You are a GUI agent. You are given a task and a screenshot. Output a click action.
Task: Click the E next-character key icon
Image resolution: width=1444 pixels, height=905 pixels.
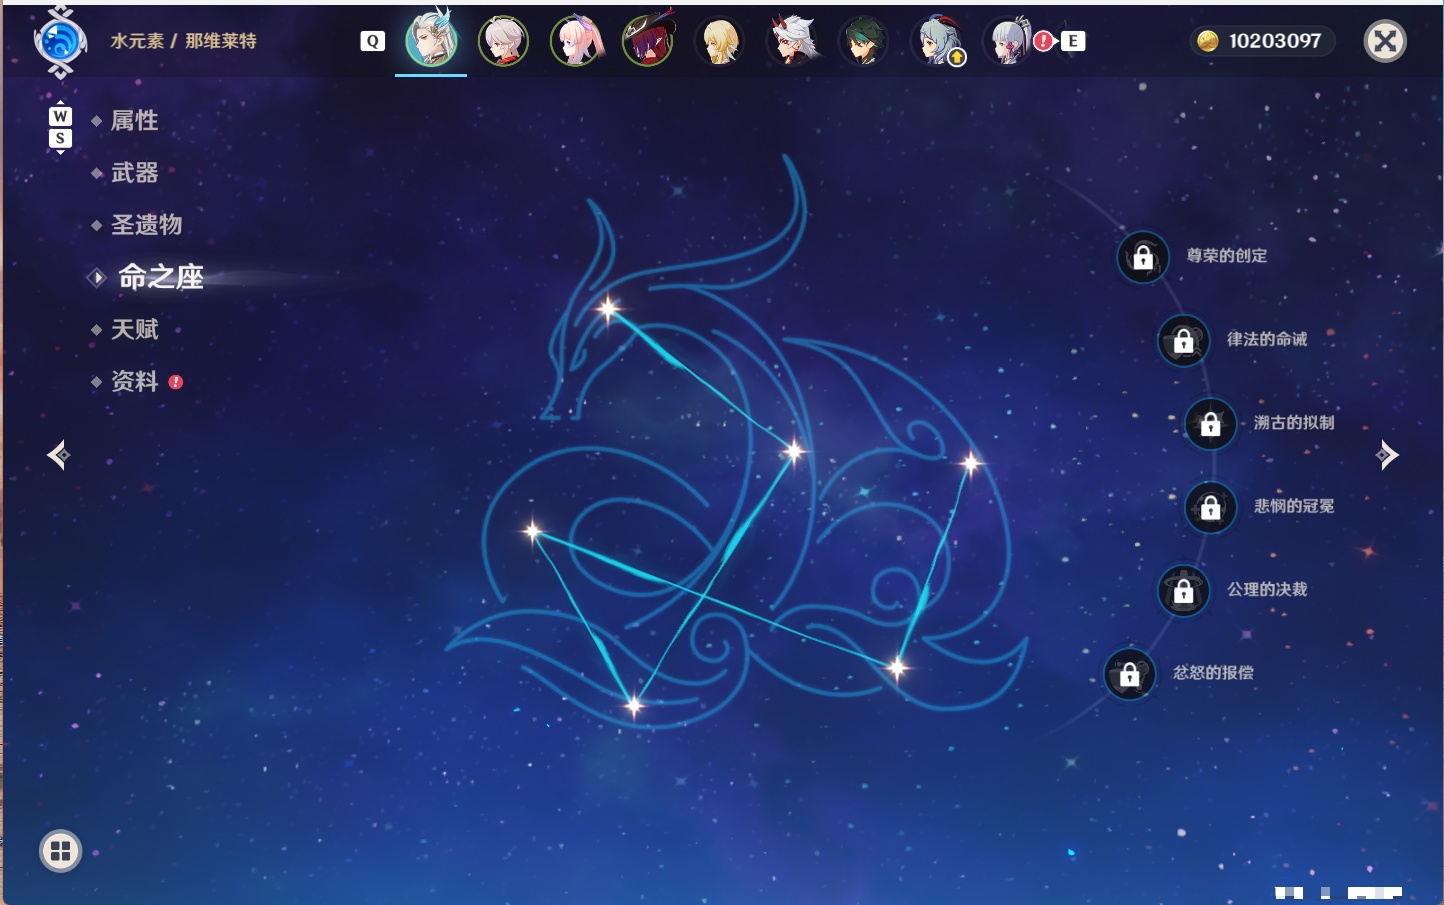[x=1073, y=41]
